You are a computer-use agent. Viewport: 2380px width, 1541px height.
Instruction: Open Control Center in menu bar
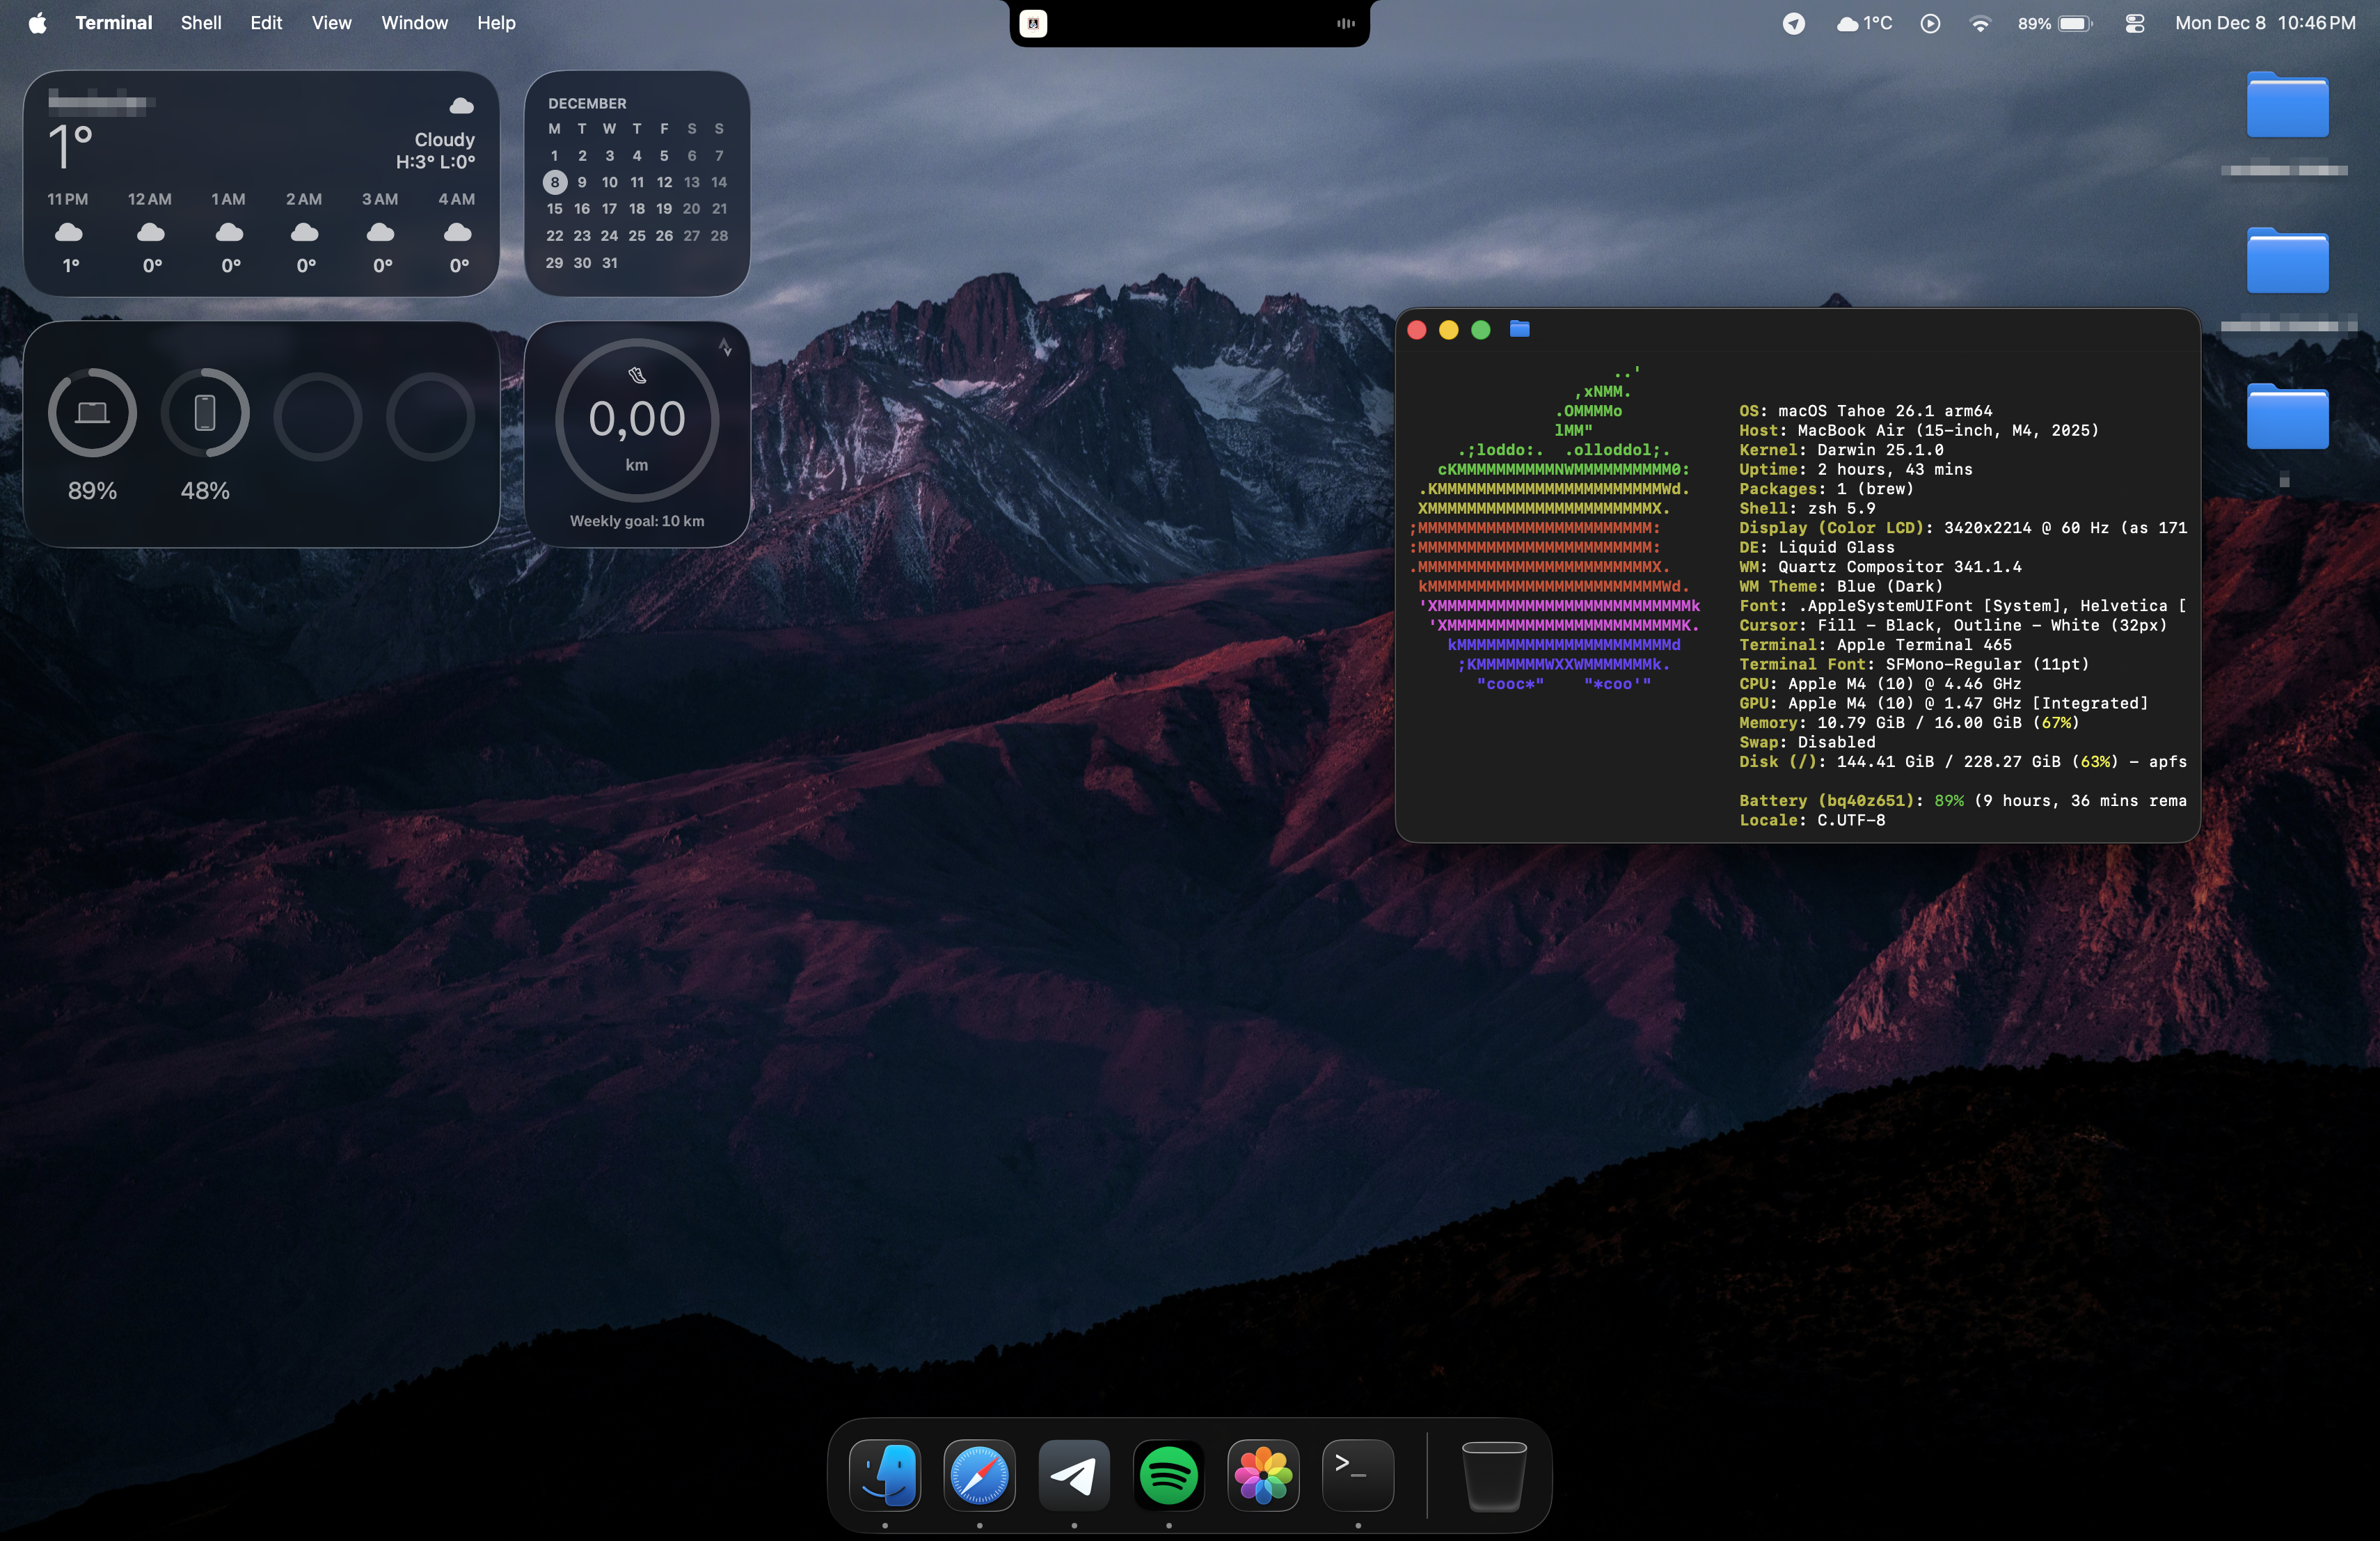click(2134, 23)
